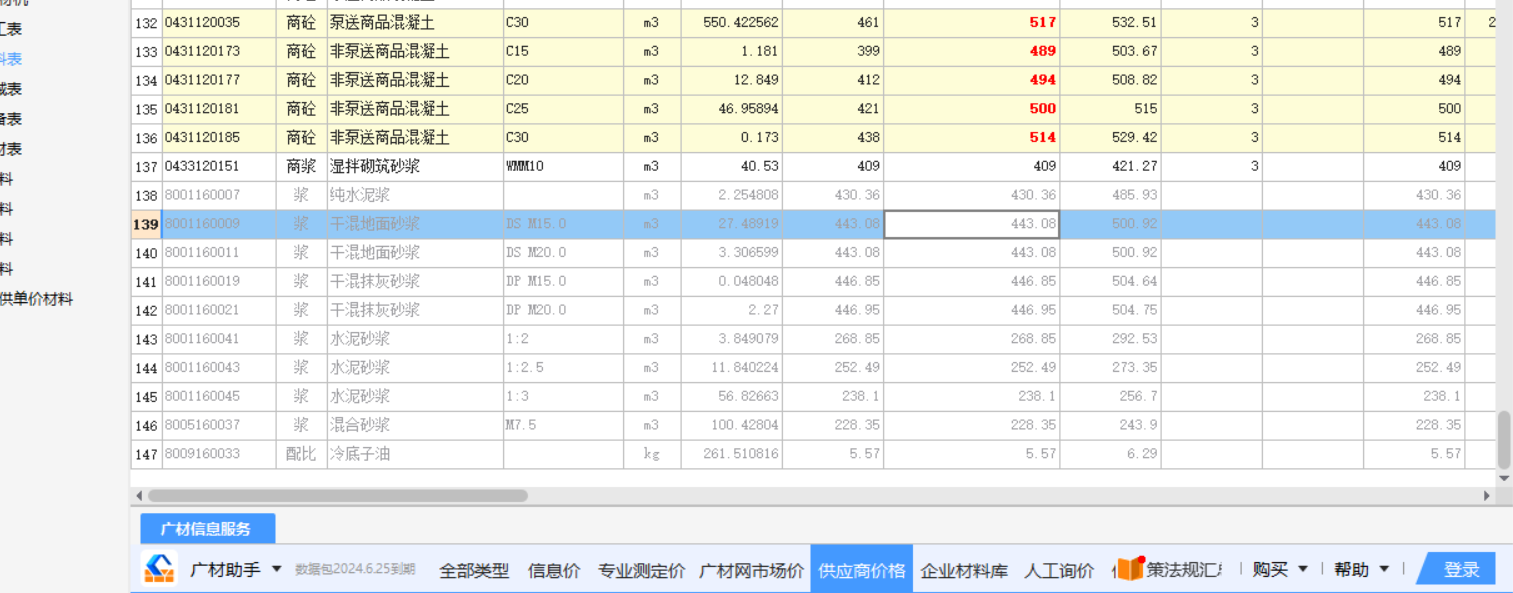The width and height of the screenshot is (1513, 593).
Task: Expand the 购买 dropdown menu
Action: point(1303,569)
